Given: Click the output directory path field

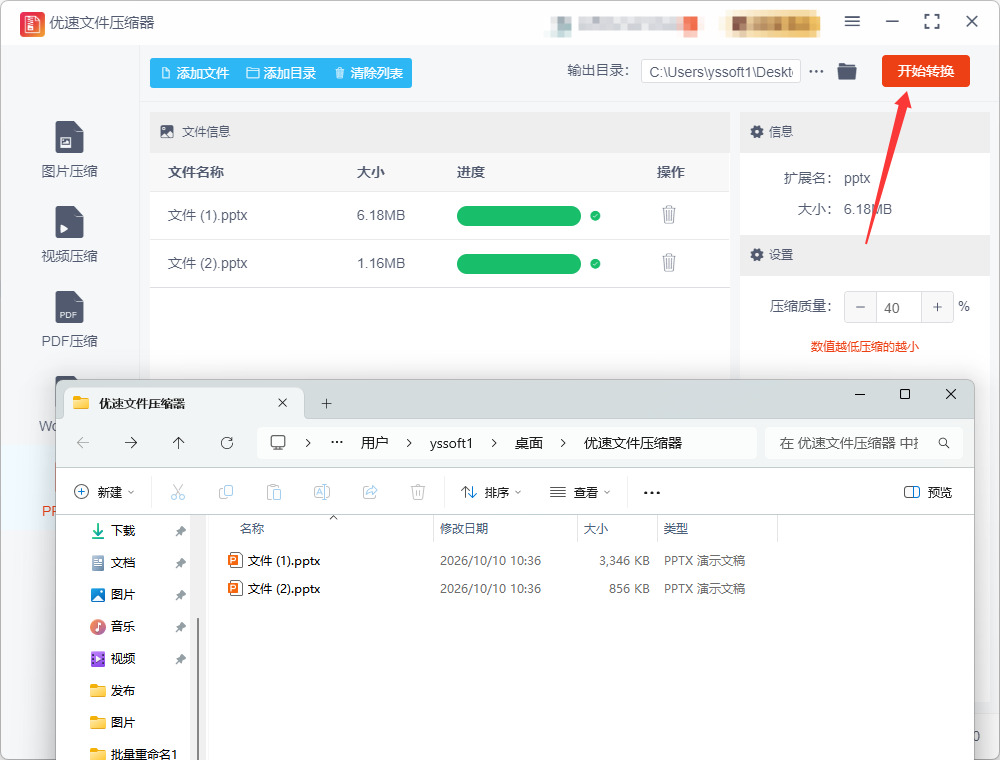Looking at the screenshot, I should (721, 72).
